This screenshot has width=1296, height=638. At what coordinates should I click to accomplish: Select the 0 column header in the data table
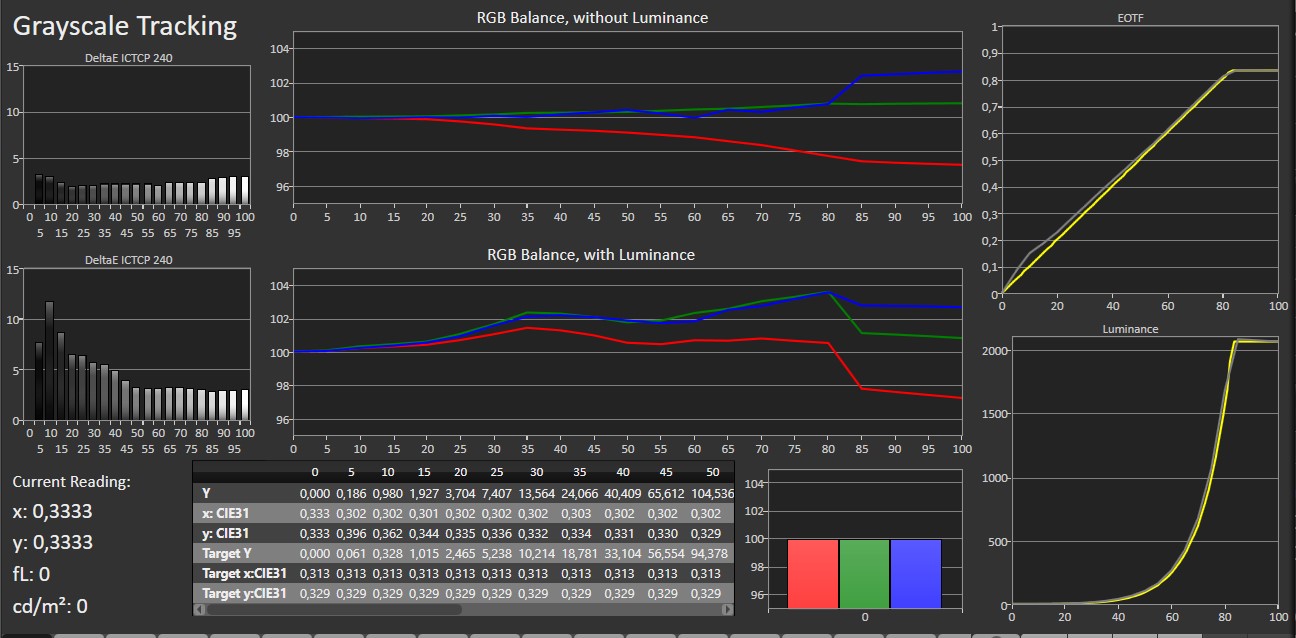click(315, 472)
